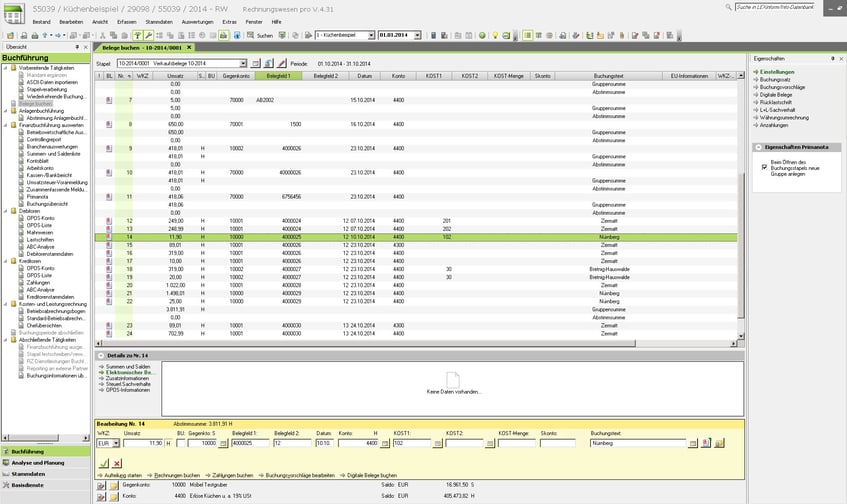Click the second icon right of the Stapel dropdown
Viewport: 847px width, 504px height.
coord(268,64)
